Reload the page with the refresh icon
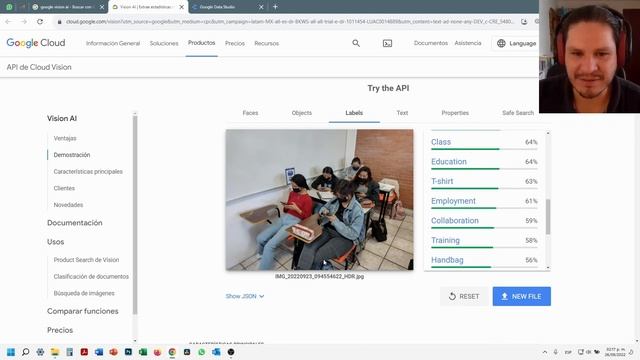This screenshot has width=640, height=360. point(40,22)
